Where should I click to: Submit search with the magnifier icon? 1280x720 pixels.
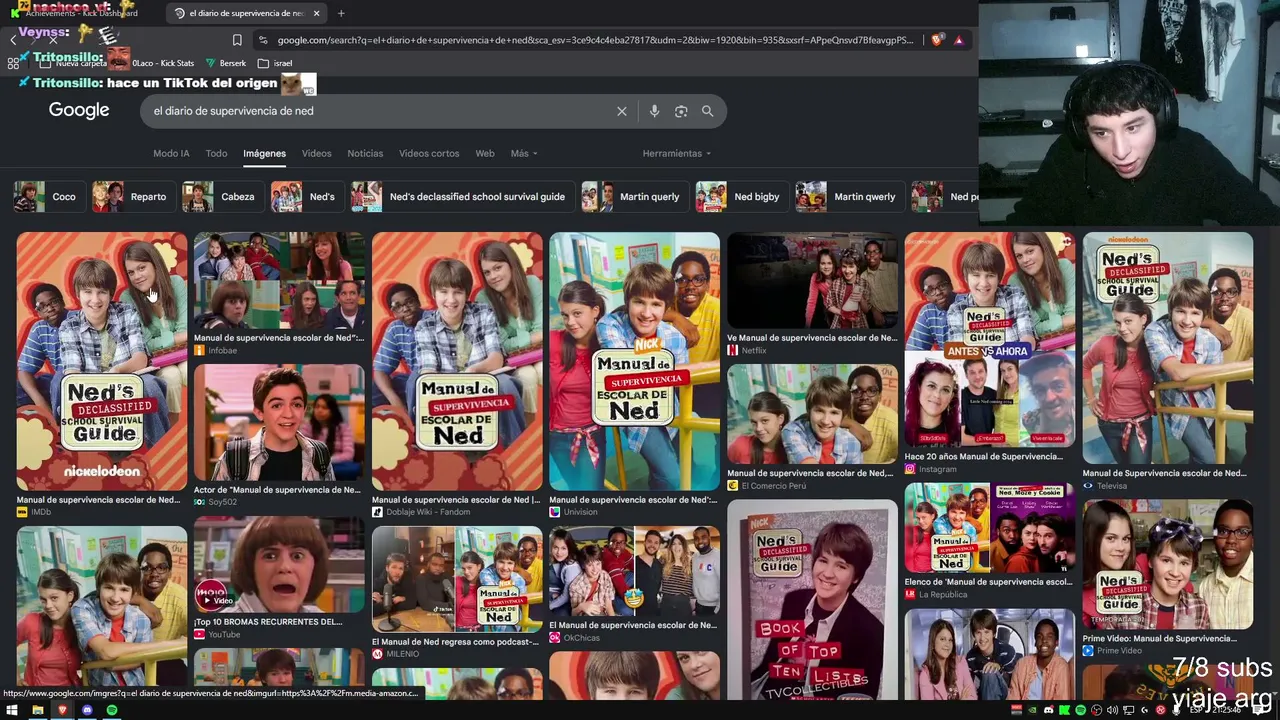coord(708,111)
